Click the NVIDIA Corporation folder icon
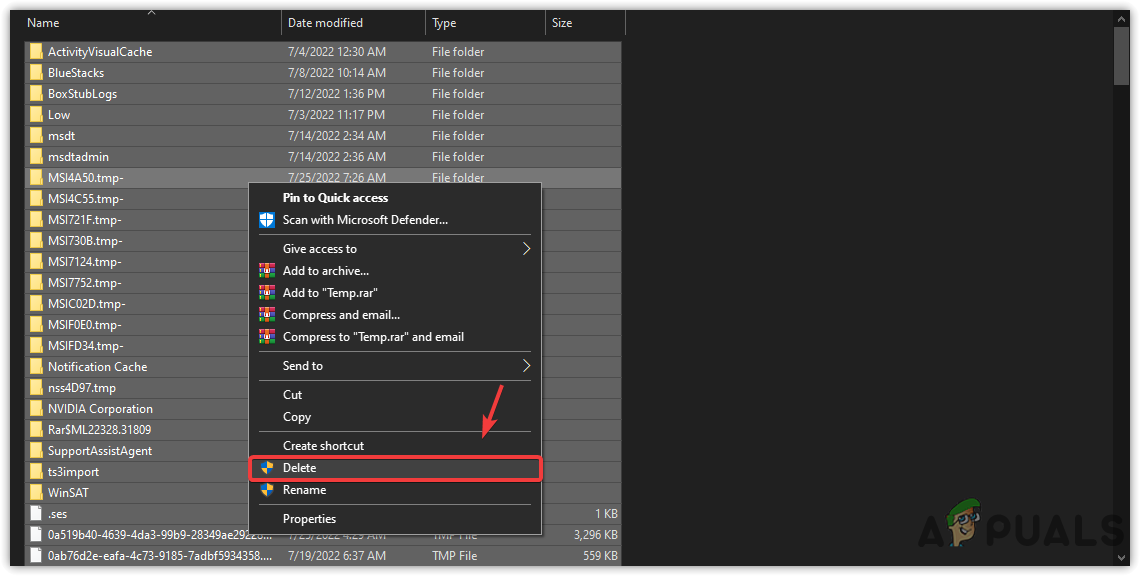This screenshot has height=576, width=1140. [36, 409]
